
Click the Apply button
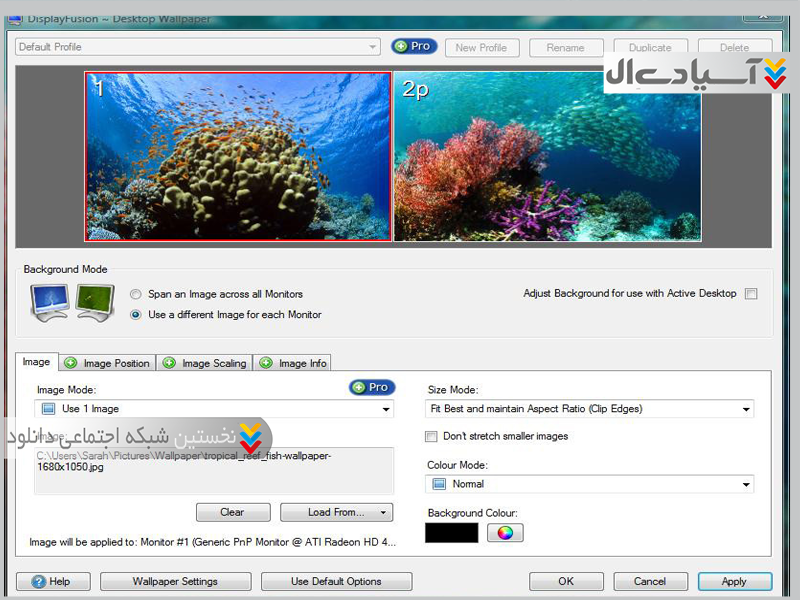pyautogui.click(x=734, y=581)
